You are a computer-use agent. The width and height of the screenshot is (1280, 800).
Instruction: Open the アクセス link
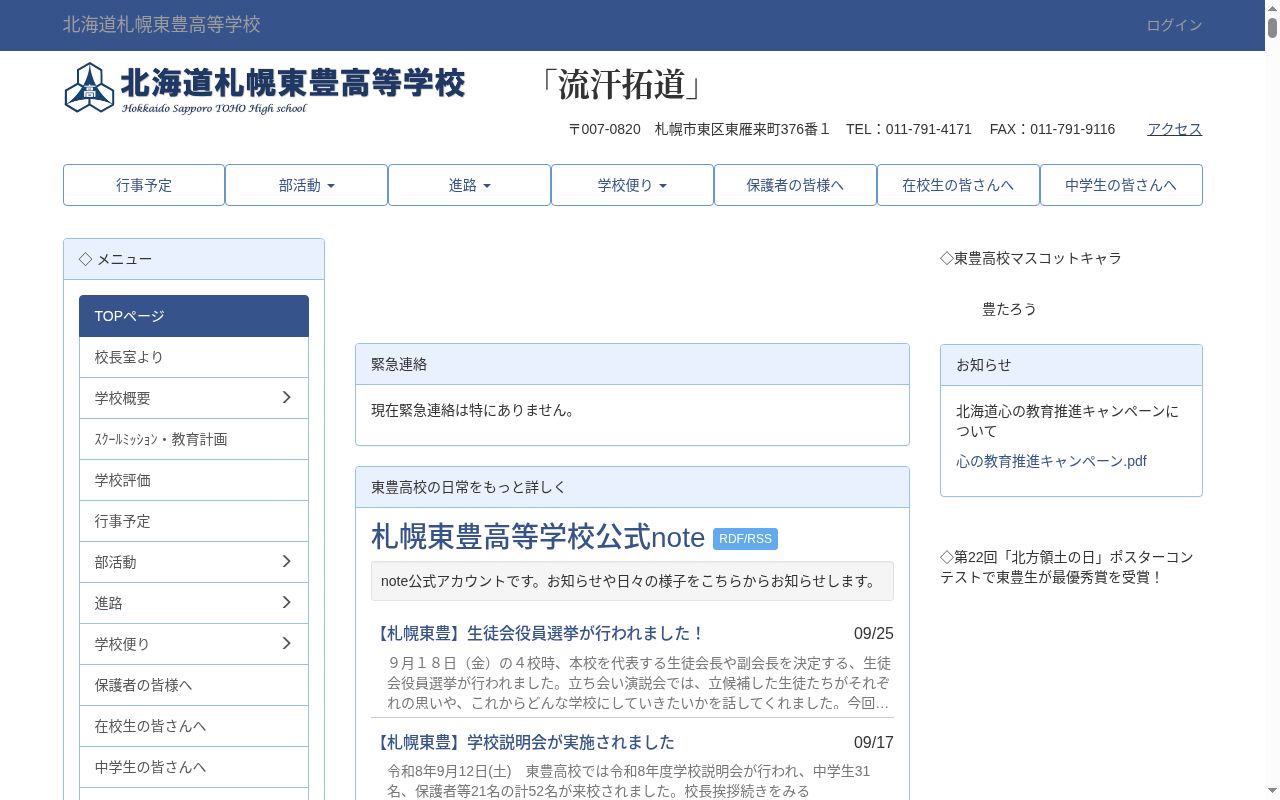[x=1174, y=129]
